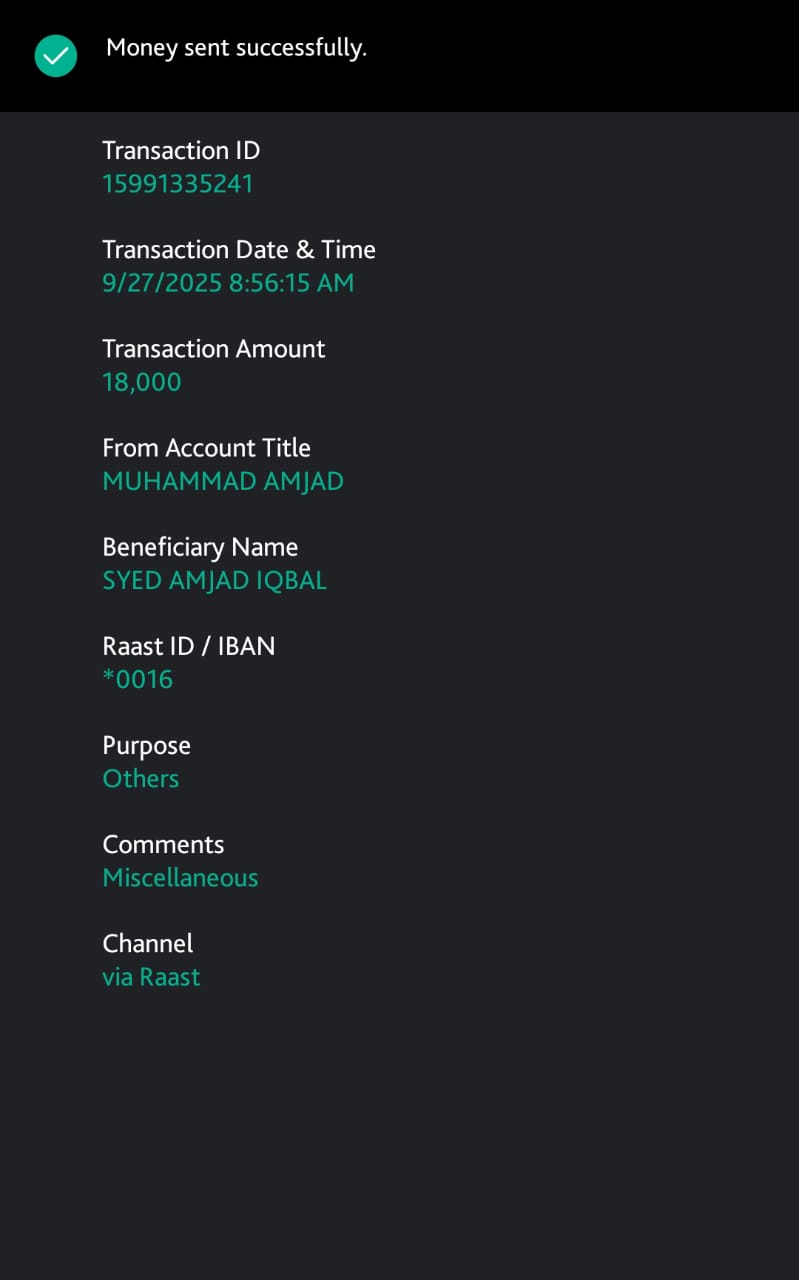Select the date value 9/27/2025 8:56:15 AM
The image size is (799, 1280).
[228, 283]
